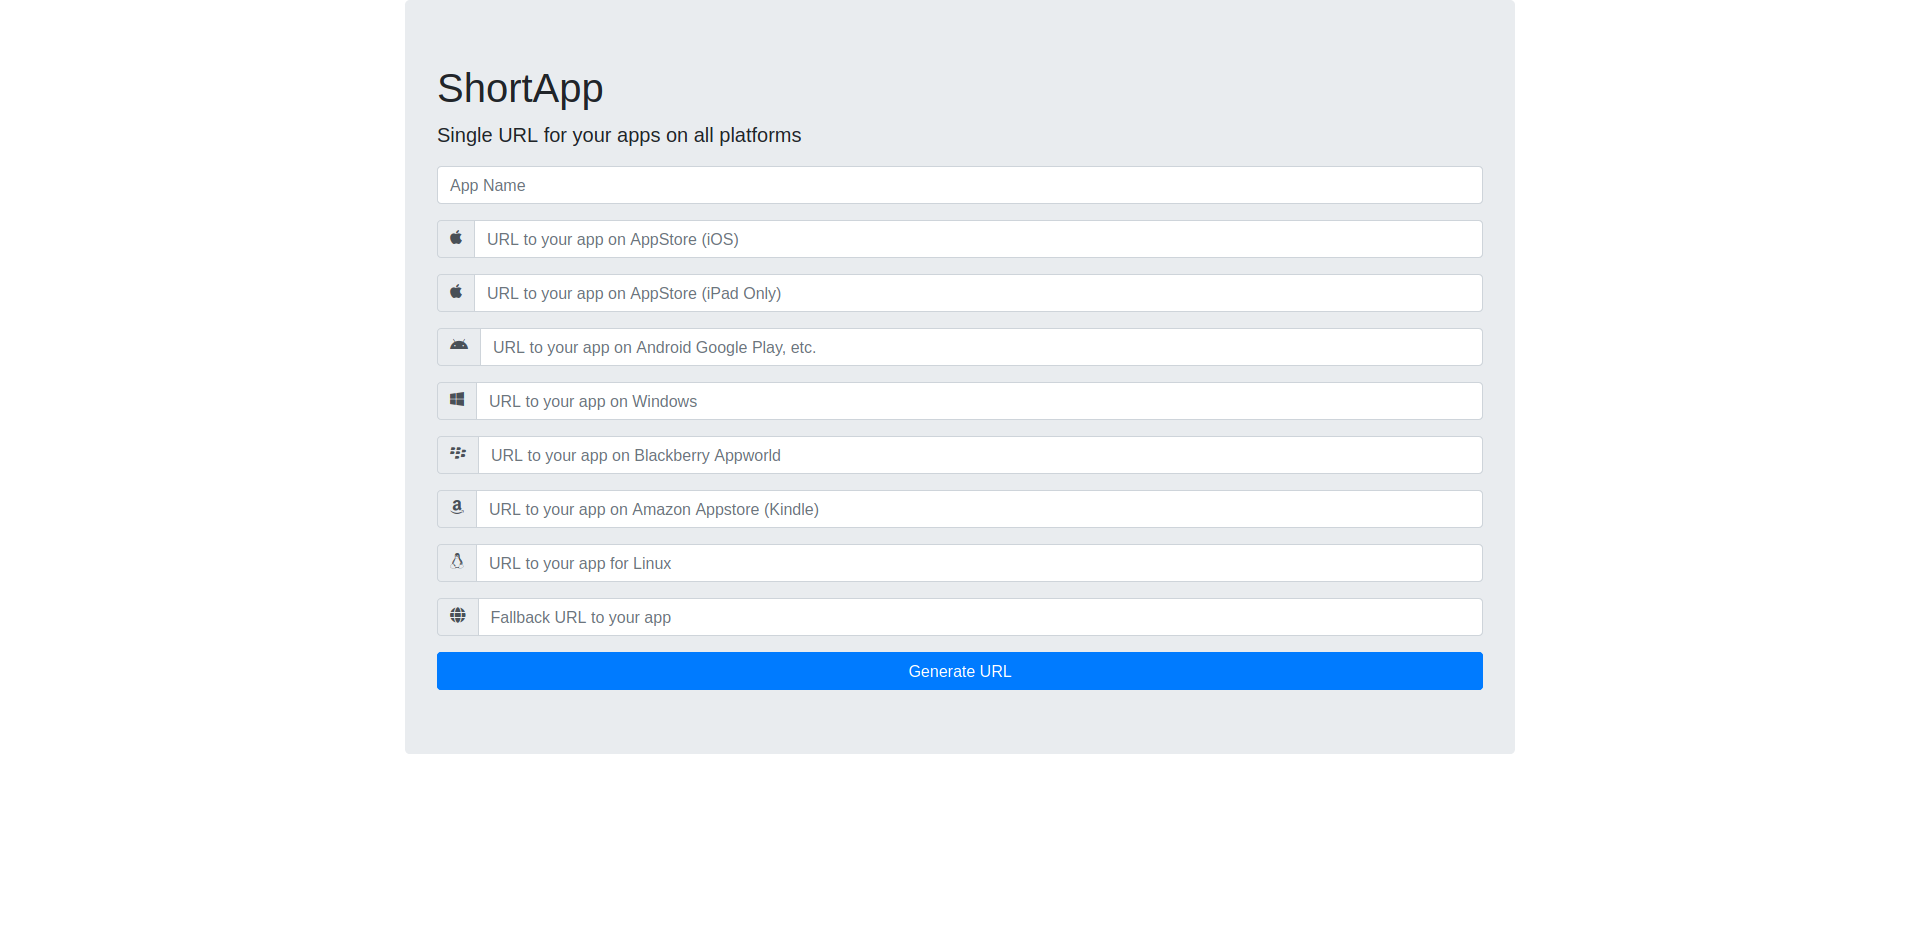The width and height of the screenshot is (1920, 940).
Task: Click the 'Single URL for your apps' subtitle
Action: point(619,135)
